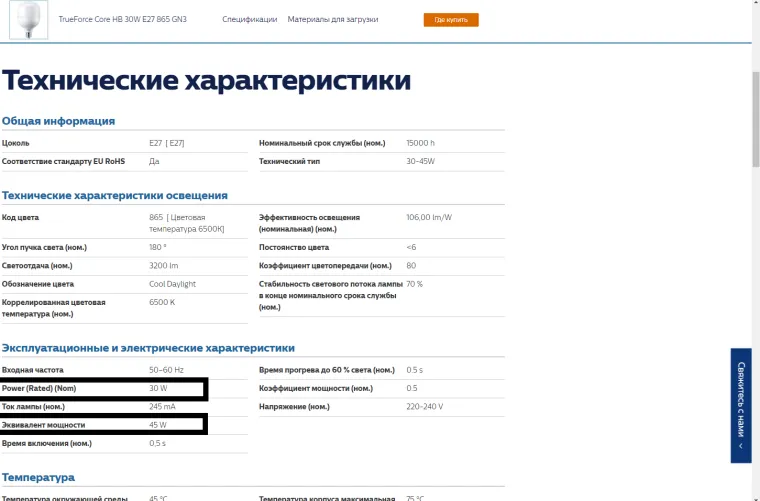Click the large Технические характеристики page title

coord(206,80)
